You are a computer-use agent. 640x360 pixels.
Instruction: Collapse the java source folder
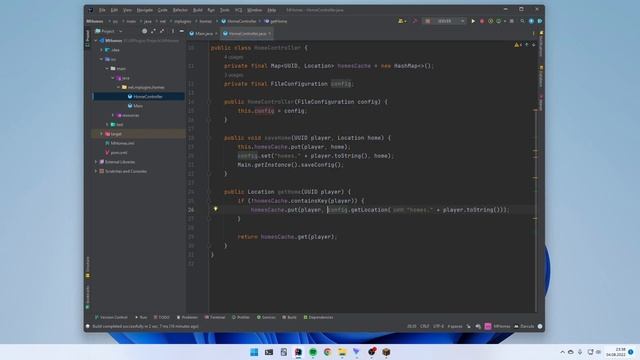[x=113, y=78]
